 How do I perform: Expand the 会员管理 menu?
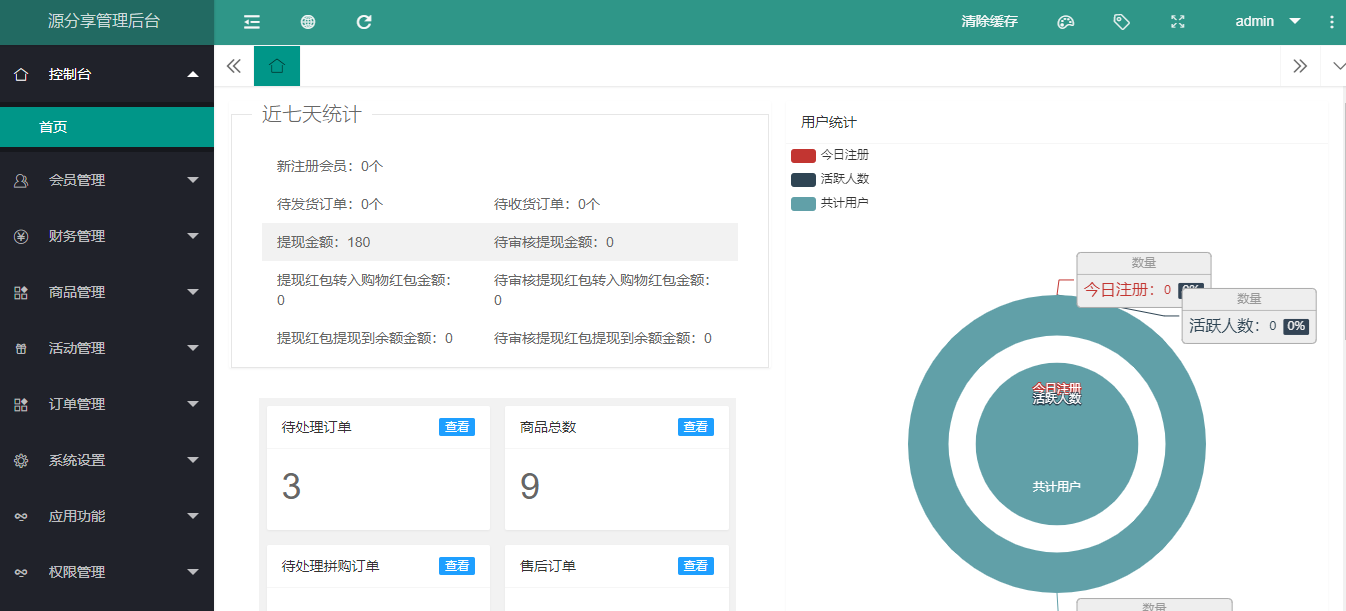click(x=193, y=180)
